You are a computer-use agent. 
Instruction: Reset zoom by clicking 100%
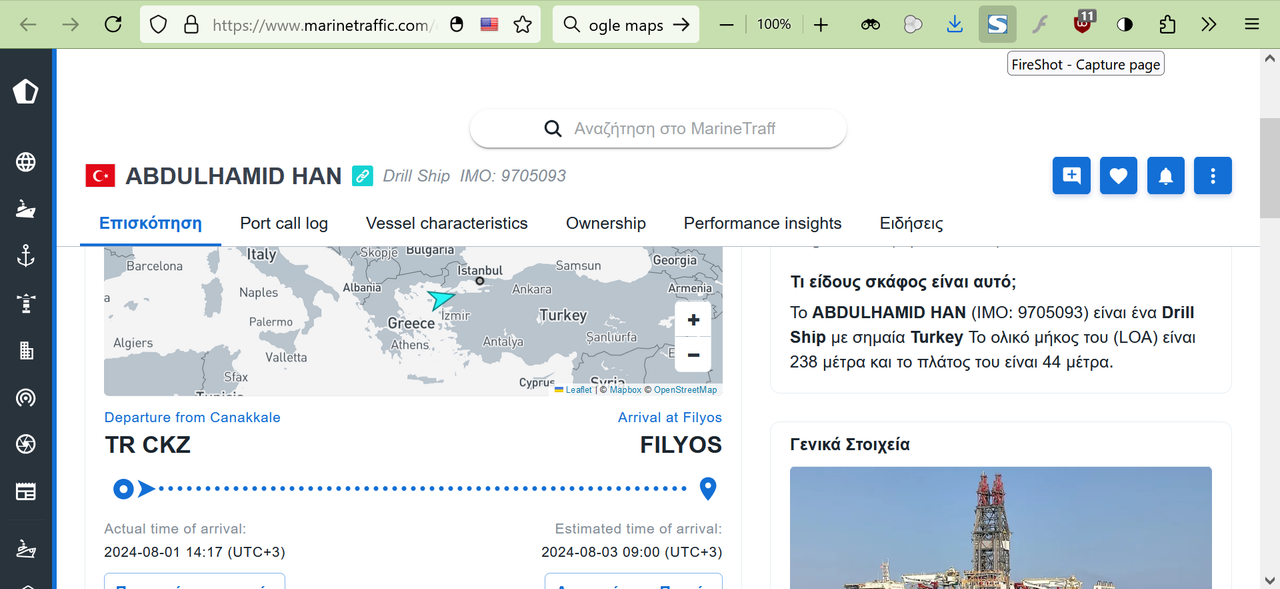click(774, 24)
